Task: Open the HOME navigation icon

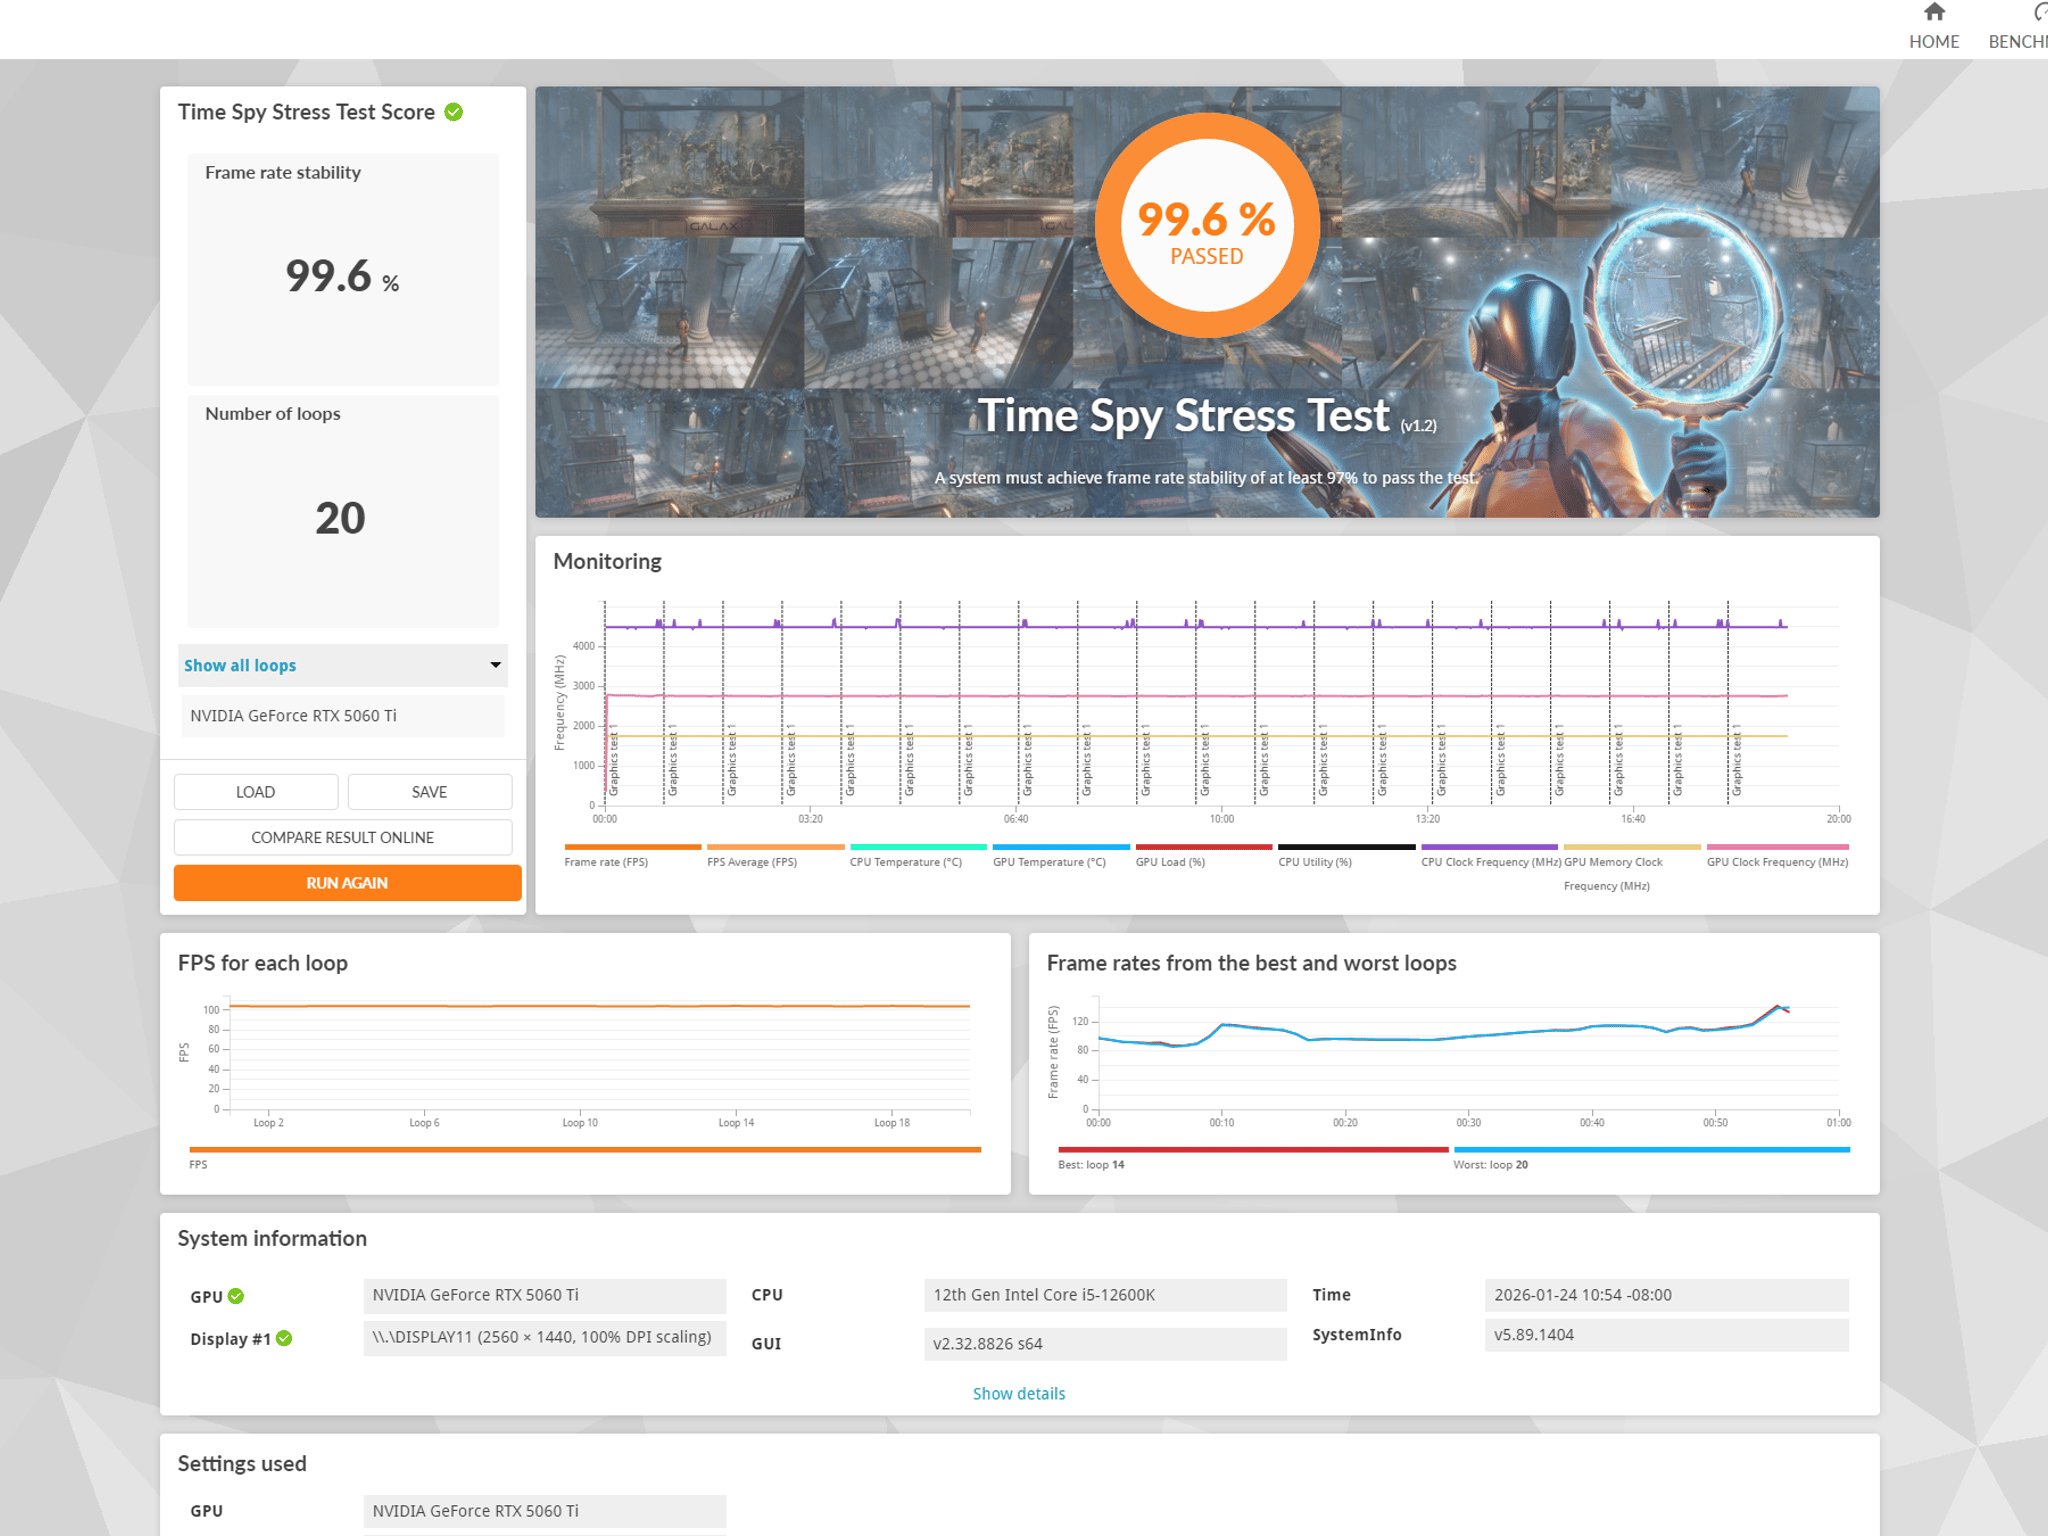Action: point(1934,14)
